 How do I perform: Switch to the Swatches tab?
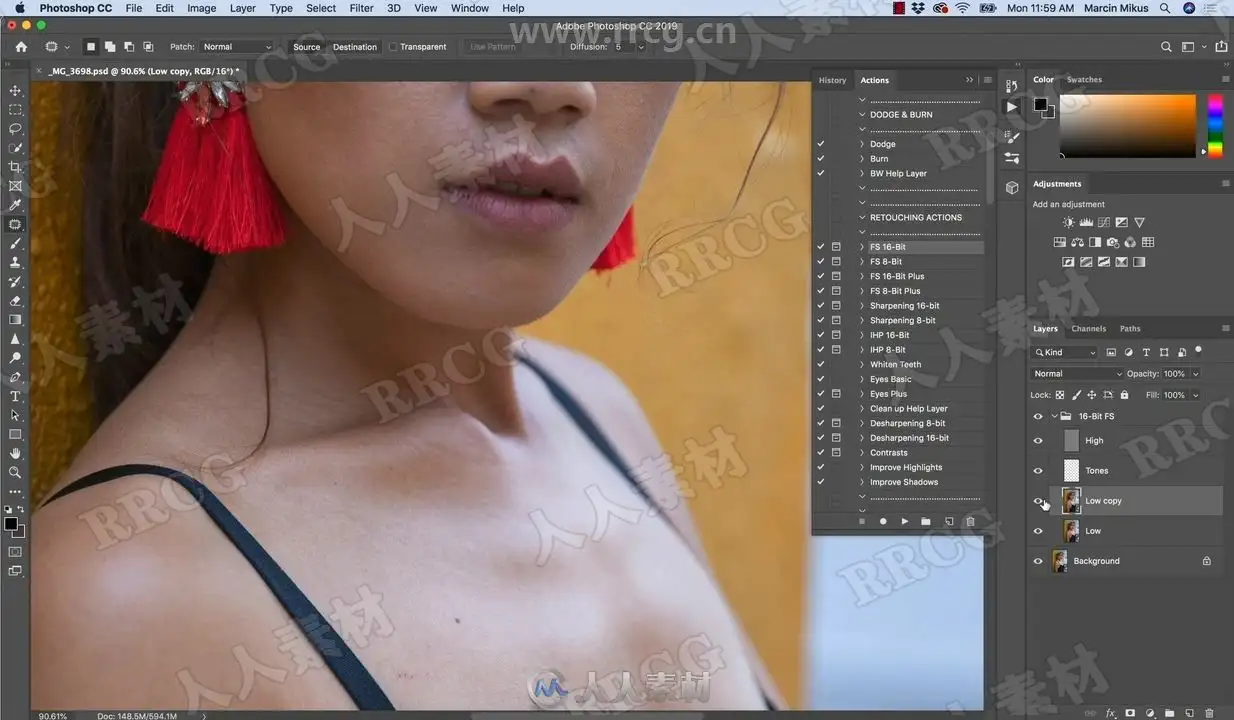1084,80
